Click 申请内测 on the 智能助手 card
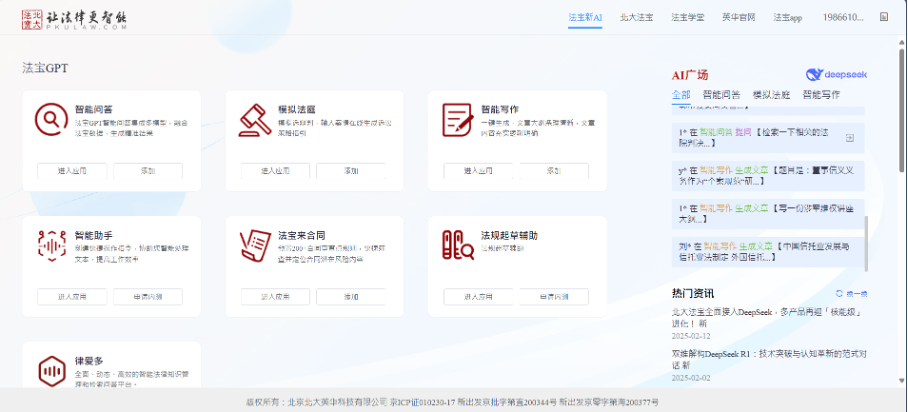908x412 pixels. click(148, 297)
